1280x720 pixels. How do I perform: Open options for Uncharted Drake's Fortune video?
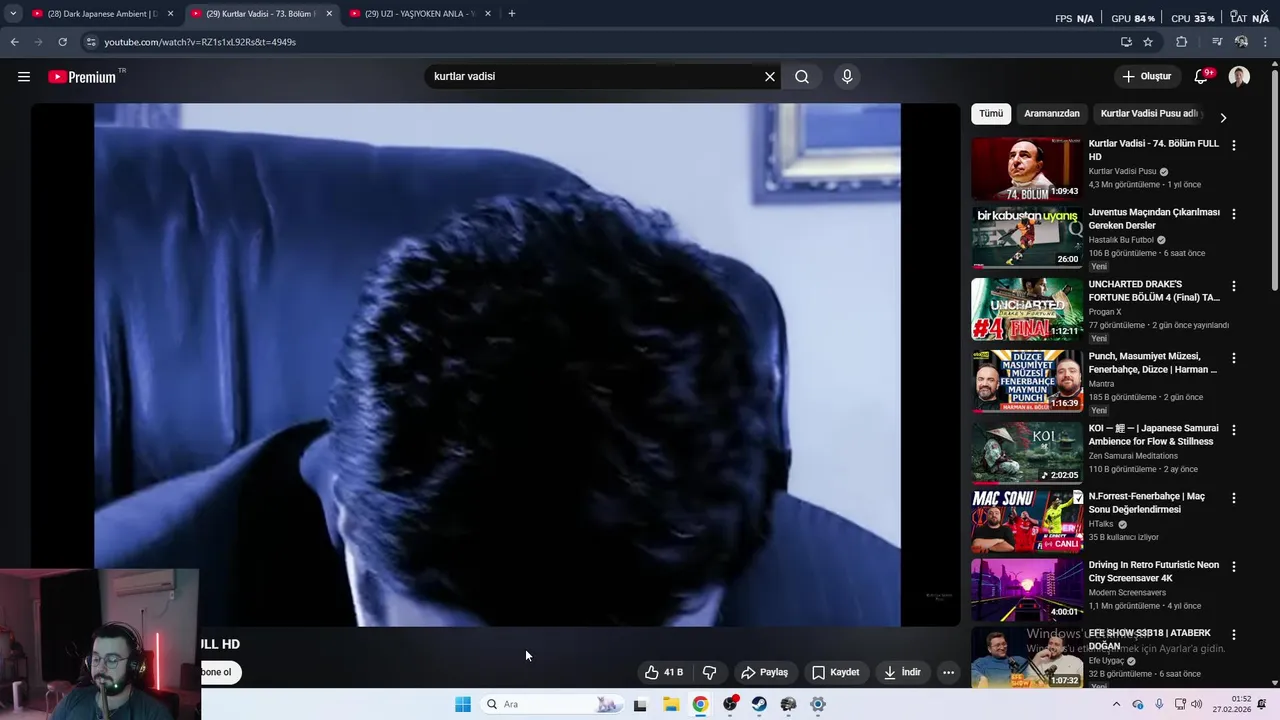pos(1233,286)
